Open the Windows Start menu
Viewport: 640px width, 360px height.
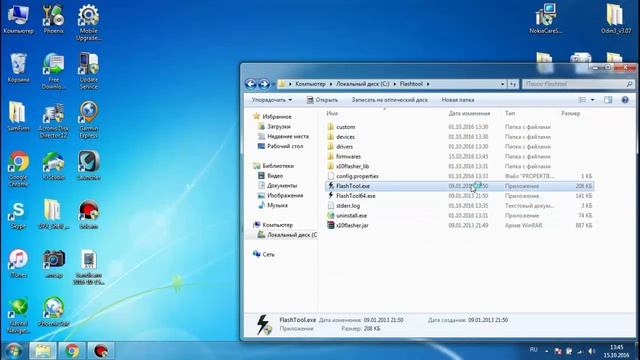(13, 351)
